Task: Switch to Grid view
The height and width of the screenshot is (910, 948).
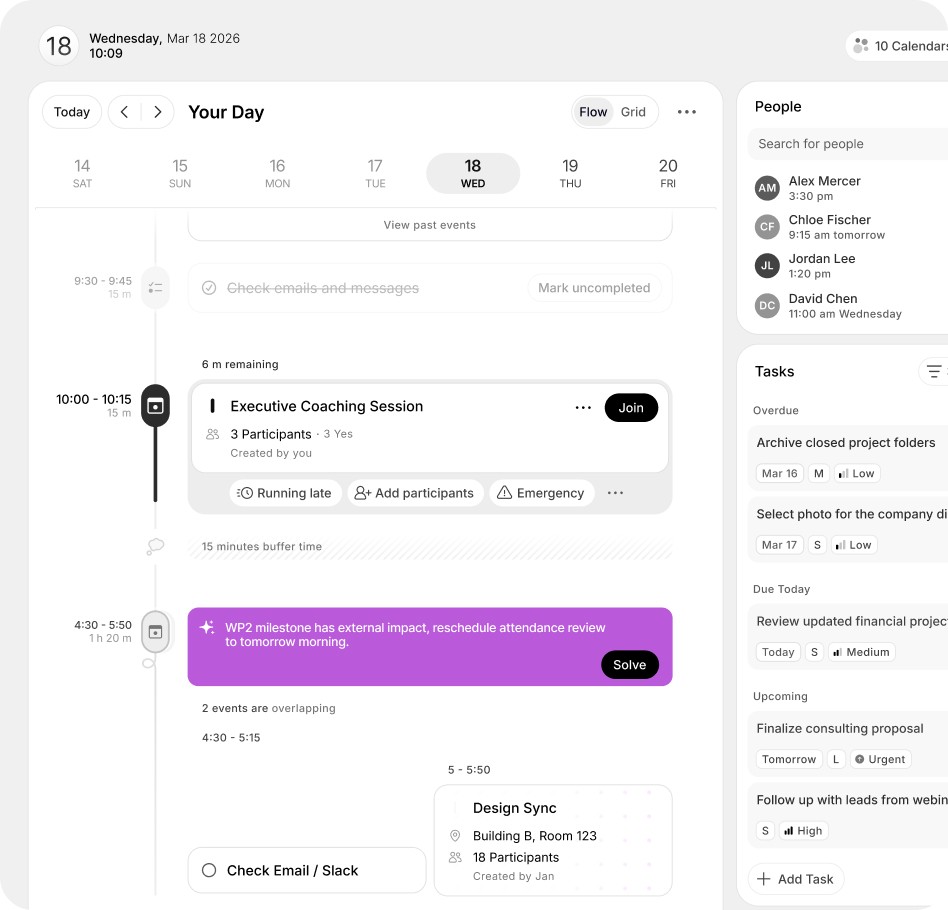Action: (x=633, y=112)
